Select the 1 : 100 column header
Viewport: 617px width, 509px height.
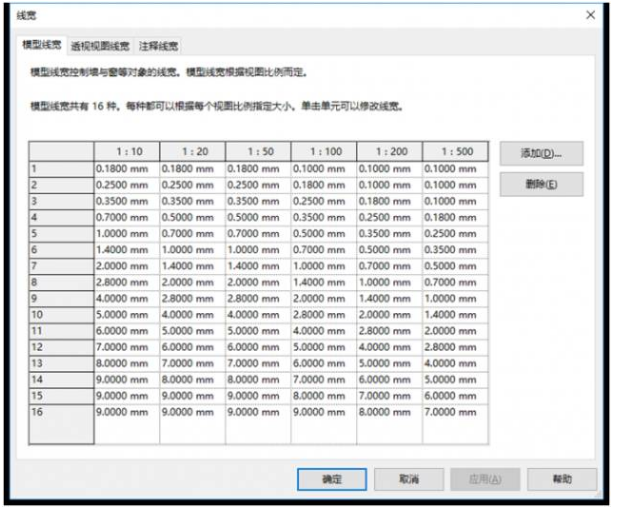click(324, 151)
